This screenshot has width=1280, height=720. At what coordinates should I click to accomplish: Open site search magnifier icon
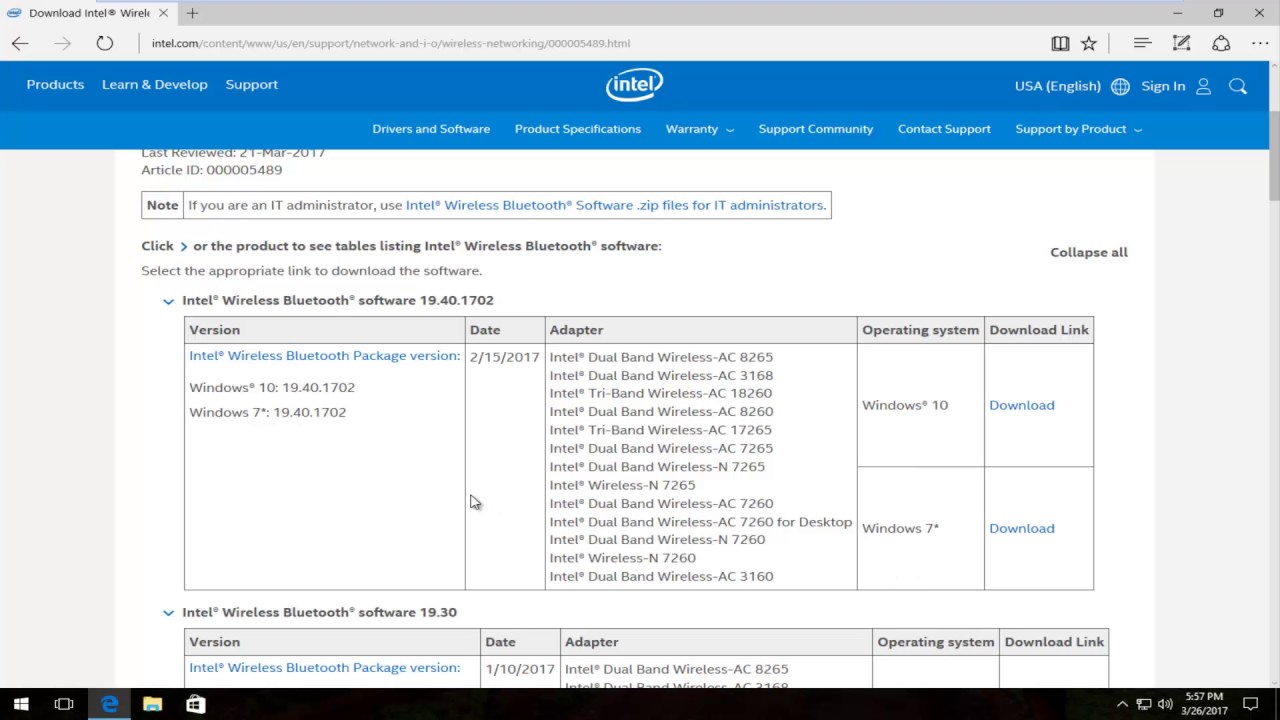[x=1238, y=86]
